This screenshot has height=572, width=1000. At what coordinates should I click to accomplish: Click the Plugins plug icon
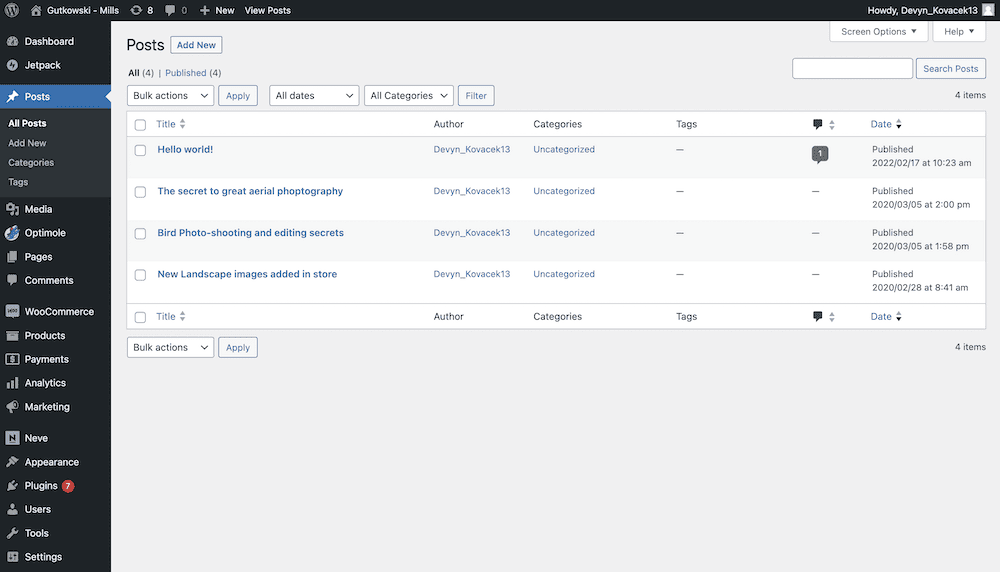coord(12,486)
